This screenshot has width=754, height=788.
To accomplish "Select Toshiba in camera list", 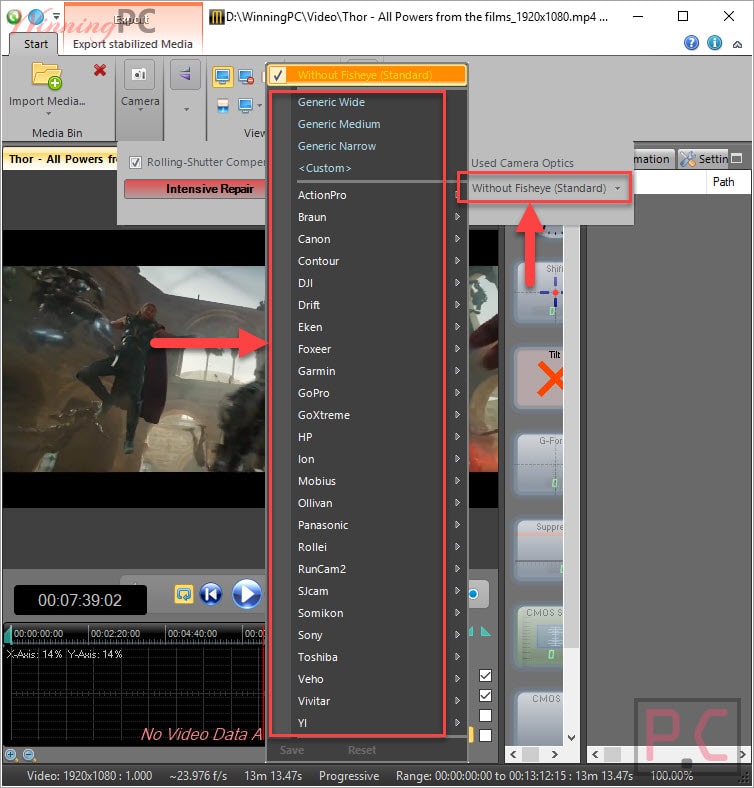I will (317, 657).
